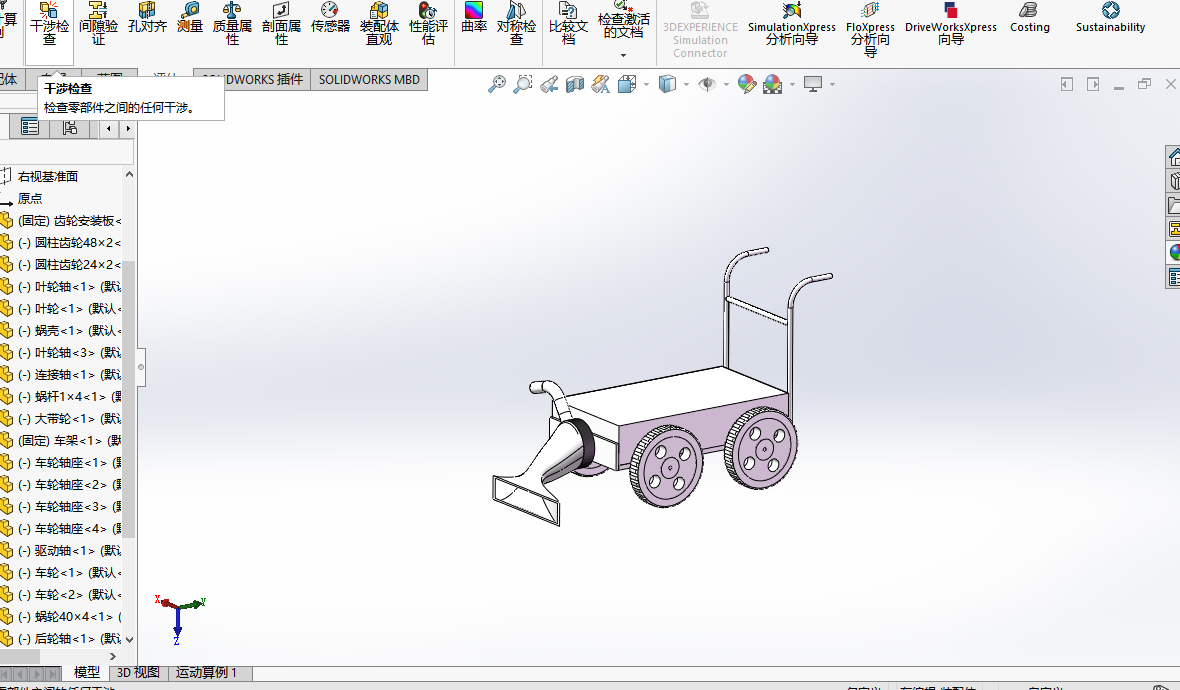Open the 比较文档 compare documents tool
Image resolution: width=1180 pixels, height=690 pixels.
coord(568,23)
